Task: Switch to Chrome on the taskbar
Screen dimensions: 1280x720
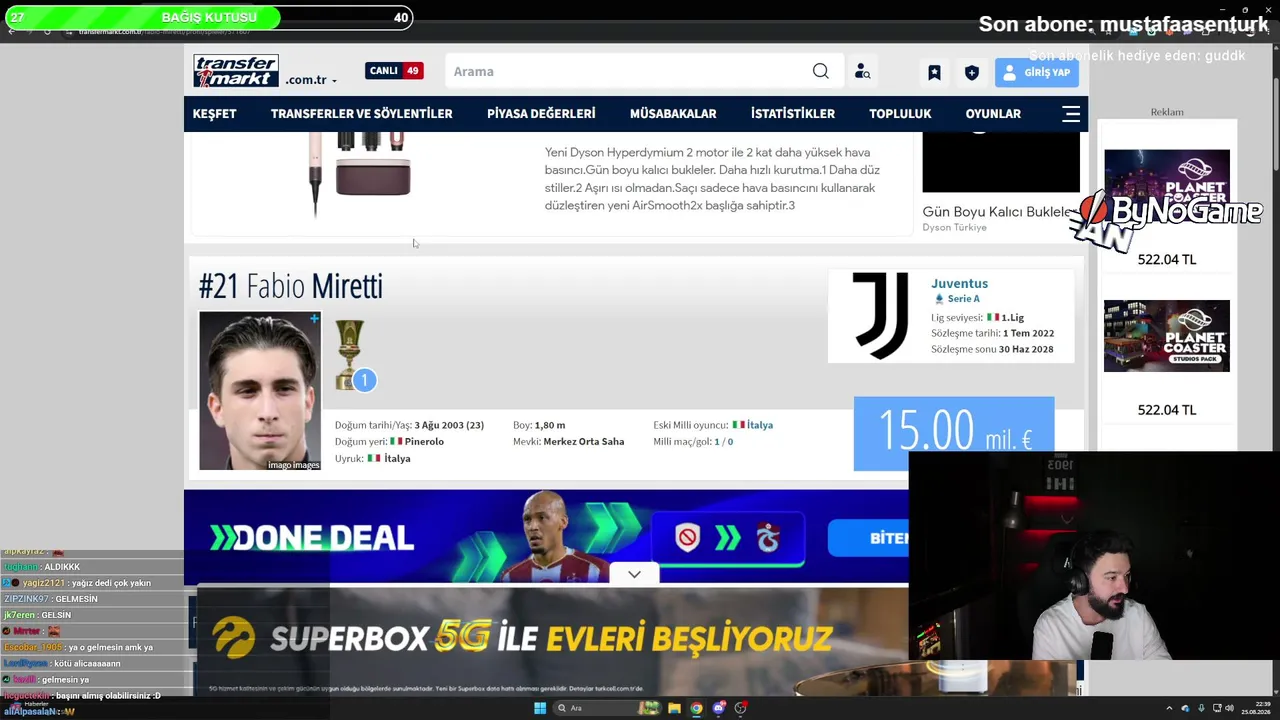Action: tap(696, 708)
